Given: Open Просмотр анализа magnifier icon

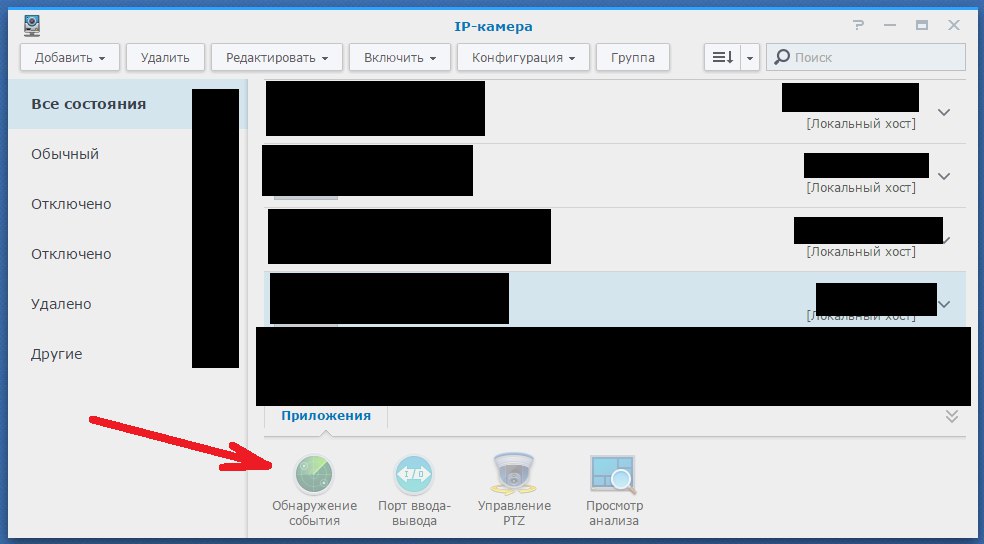Looking at the screenshot, I should click(614, 475).
